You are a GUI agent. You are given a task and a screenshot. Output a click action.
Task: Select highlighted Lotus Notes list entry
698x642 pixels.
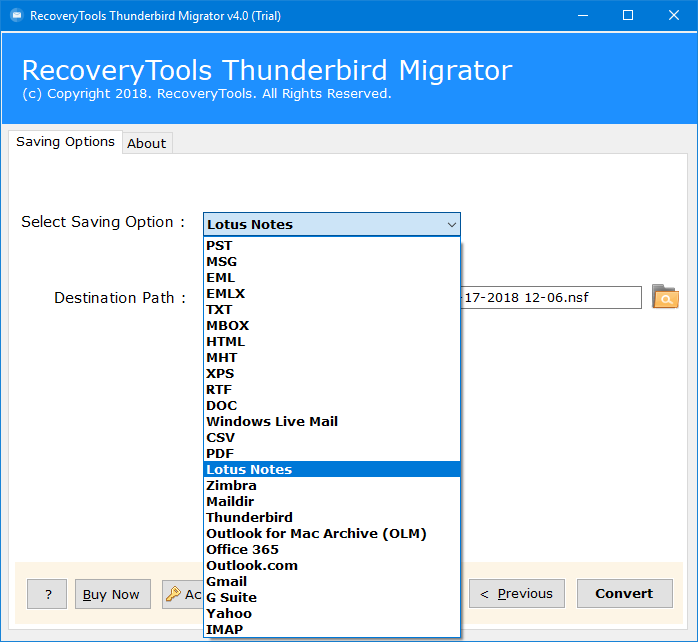(x=332, y=470)
